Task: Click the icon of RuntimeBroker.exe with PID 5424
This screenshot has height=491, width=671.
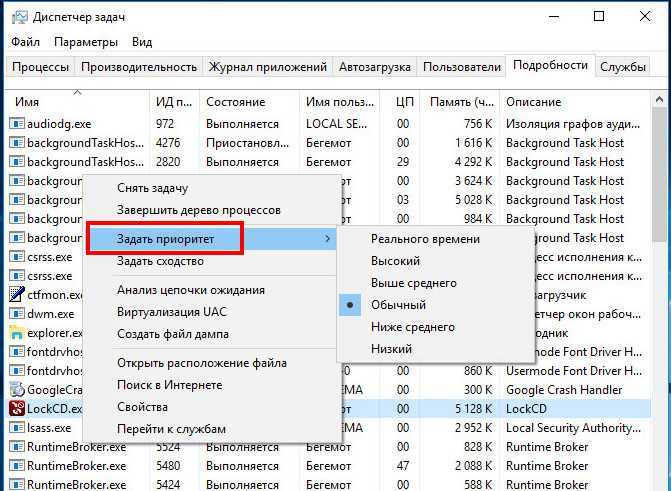Action: tap(16, 485)
